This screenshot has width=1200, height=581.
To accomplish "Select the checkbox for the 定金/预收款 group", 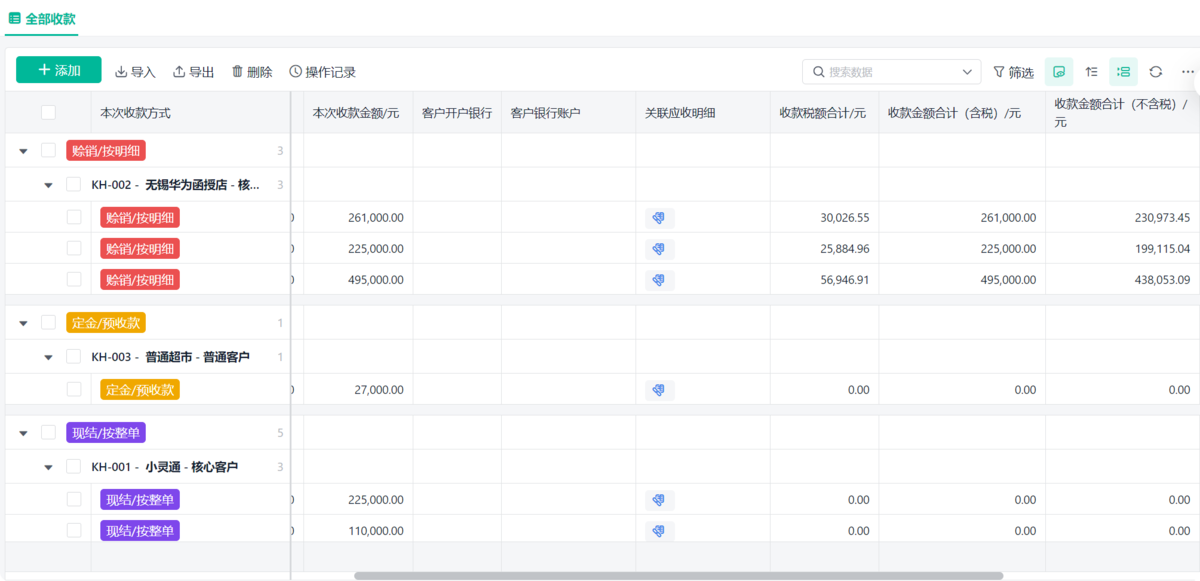I will point(48,322).
